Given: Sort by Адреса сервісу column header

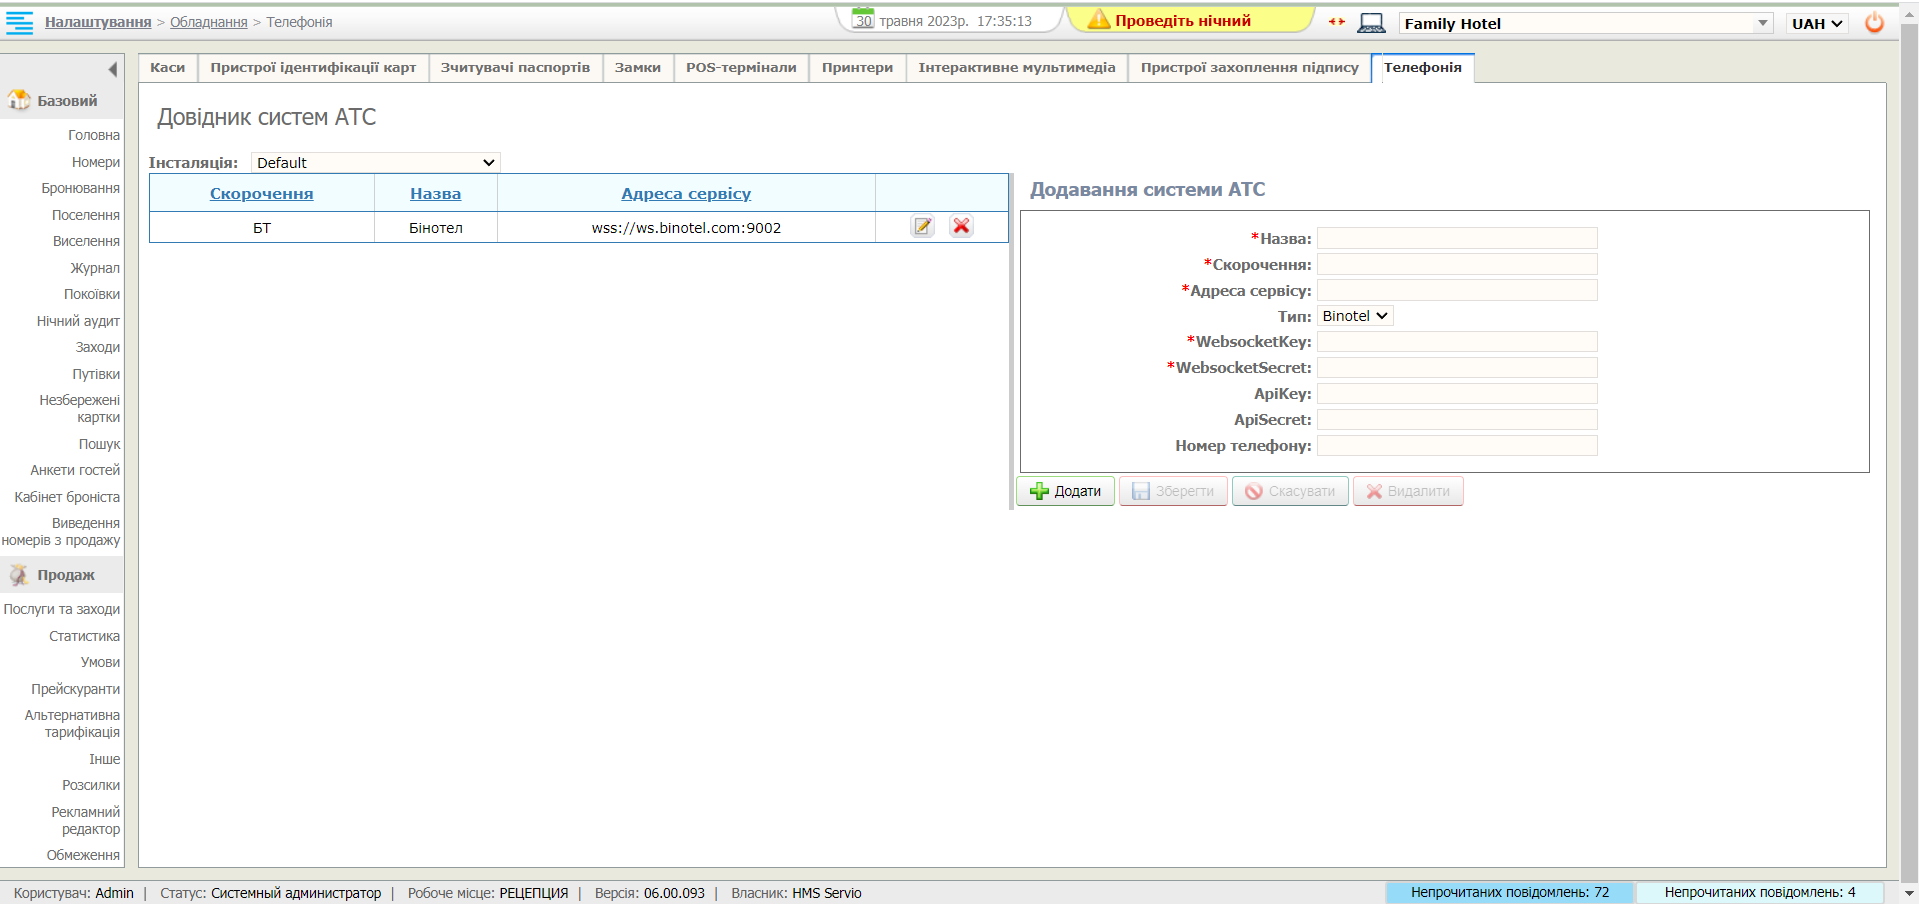Looking at the screenshot, I should tap(686, 194).
